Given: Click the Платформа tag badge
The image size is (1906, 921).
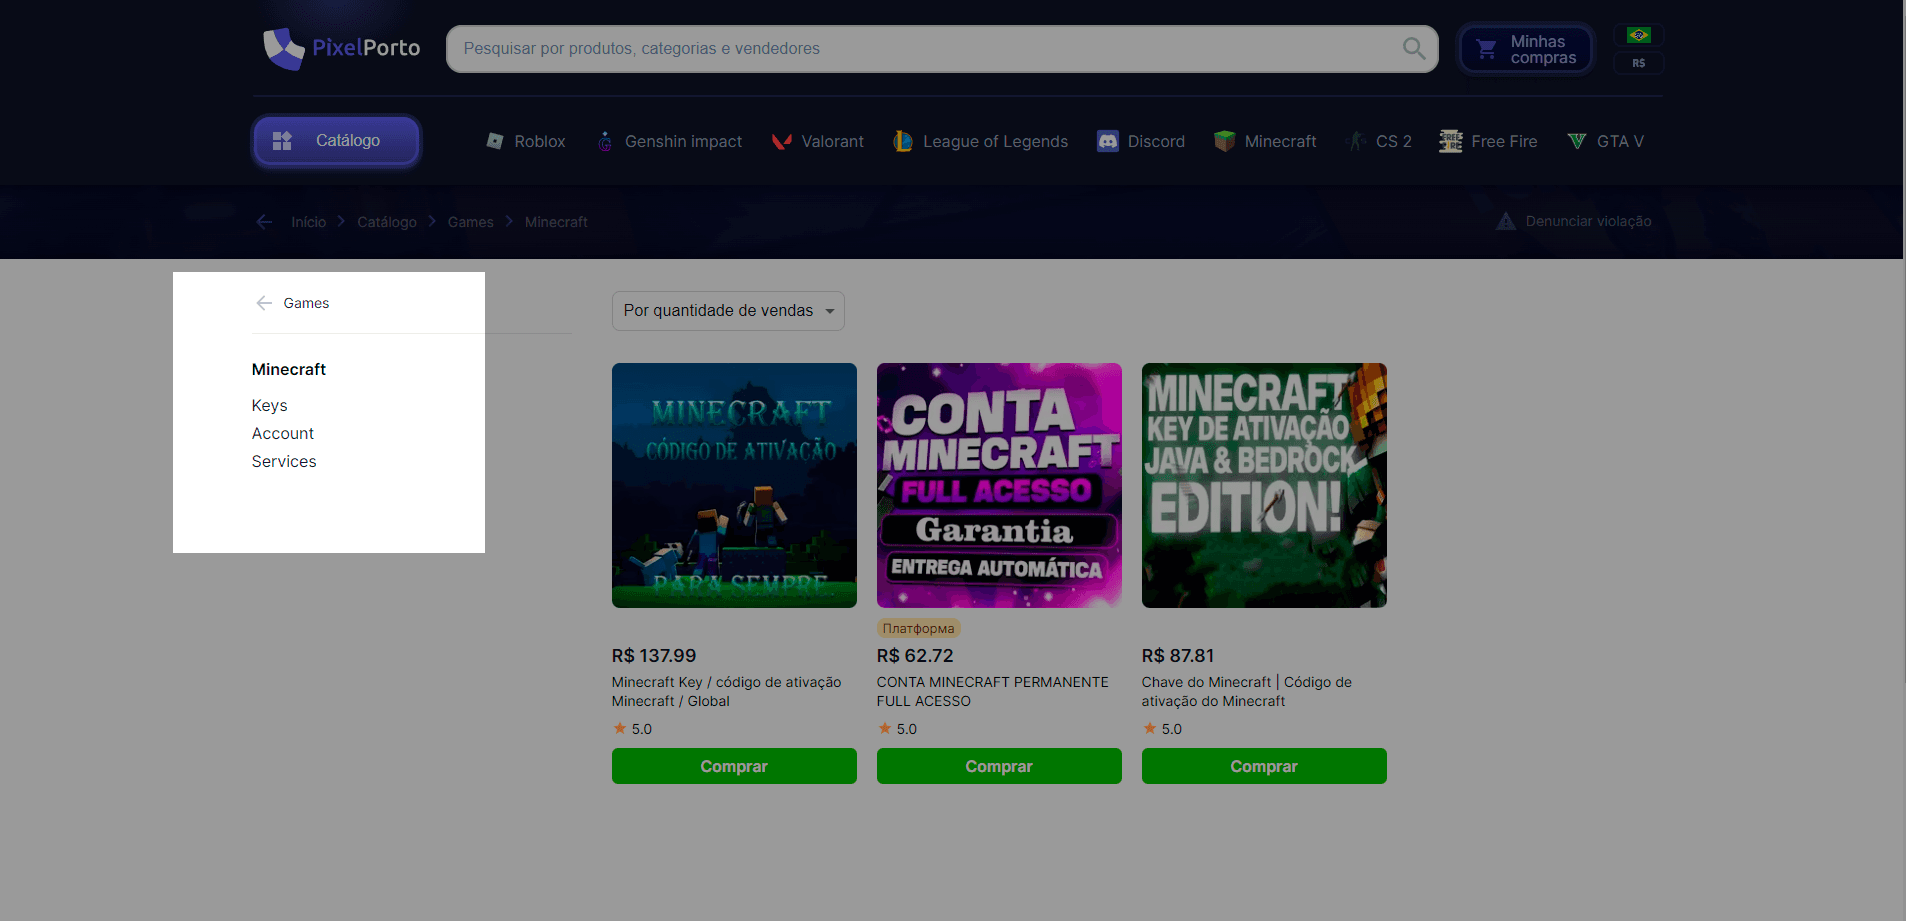Looking at the screenshot, I should point(919,628).
